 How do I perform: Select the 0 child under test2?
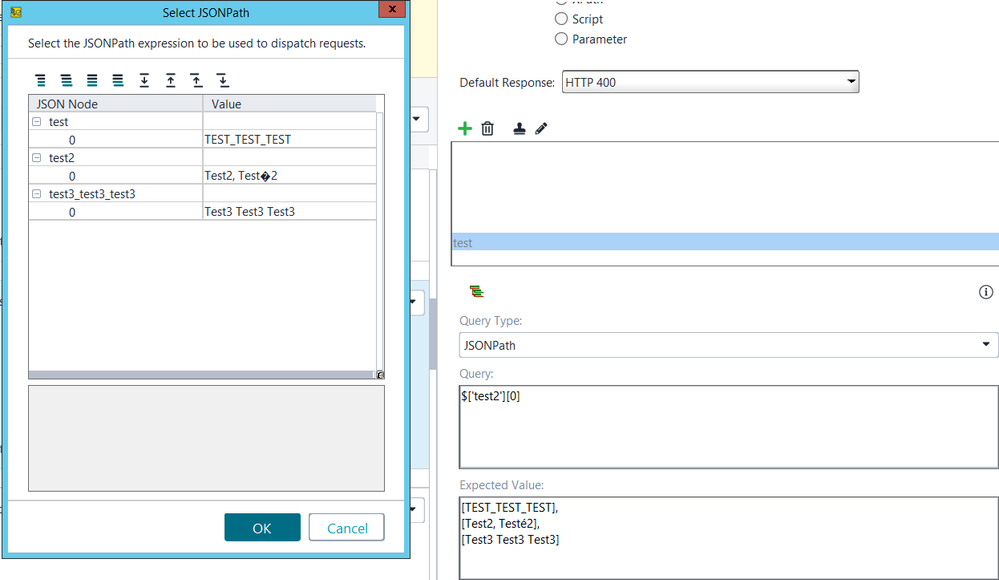click(72, 176)
